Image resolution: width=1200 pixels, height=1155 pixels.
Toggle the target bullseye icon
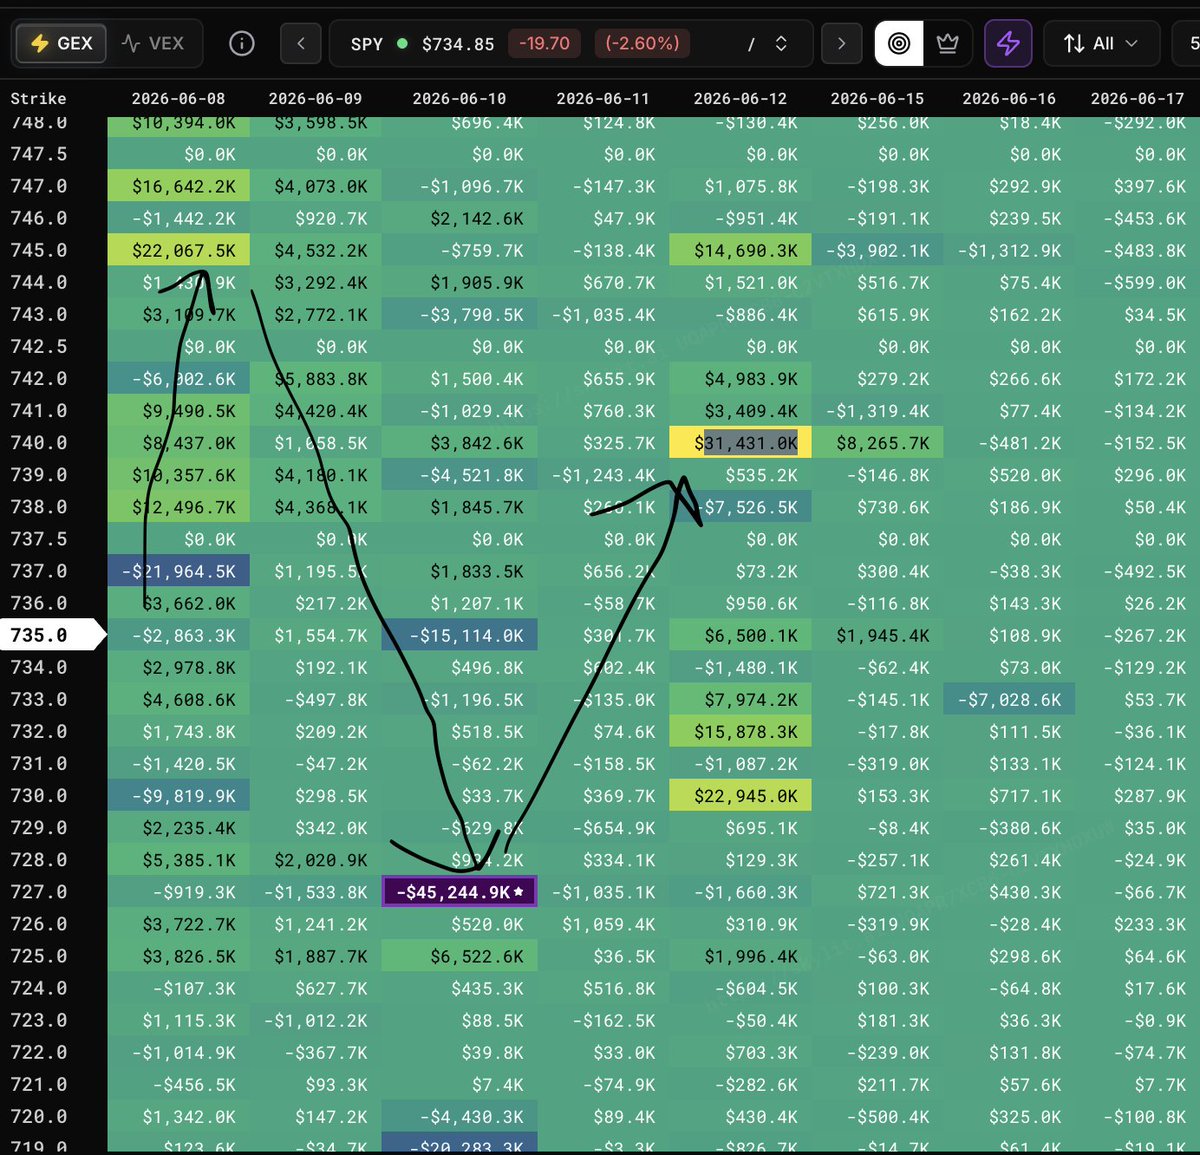tap(899, 43)
